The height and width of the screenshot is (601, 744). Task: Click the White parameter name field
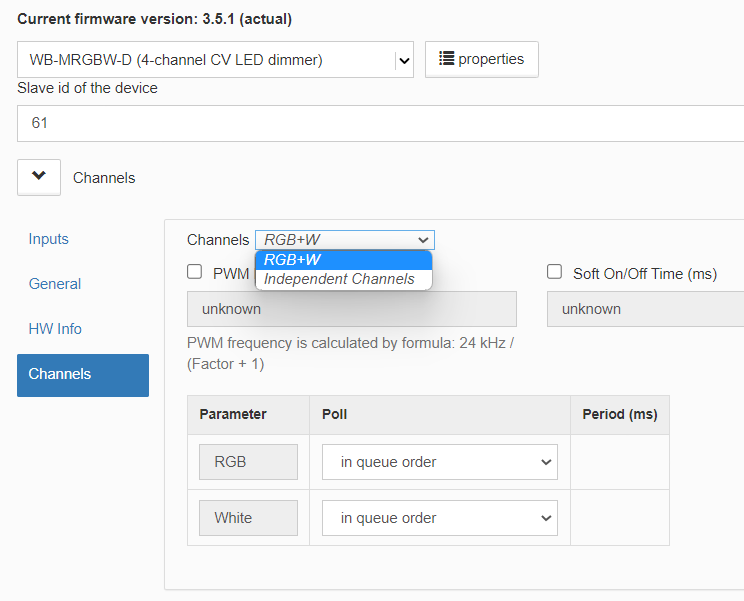pos(248,518)
